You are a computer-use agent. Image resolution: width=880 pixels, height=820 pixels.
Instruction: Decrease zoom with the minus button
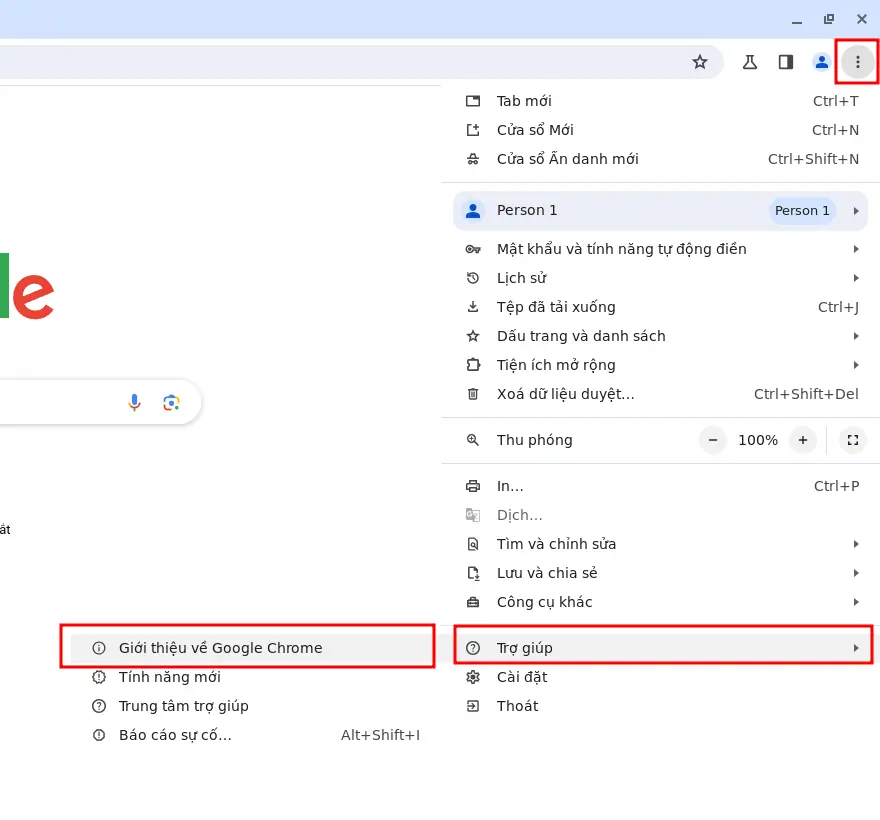coord(713,440)
